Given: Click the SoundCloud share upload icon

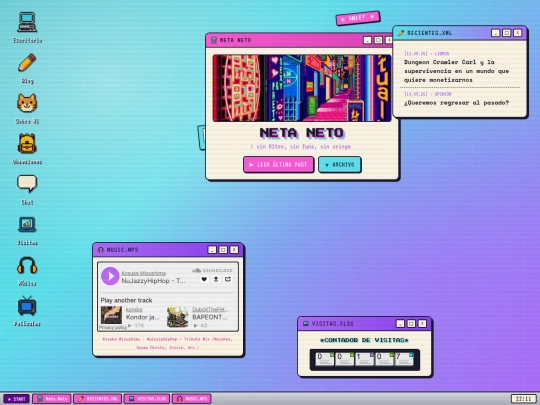Looking at the screenshot, I should [216, 279].
